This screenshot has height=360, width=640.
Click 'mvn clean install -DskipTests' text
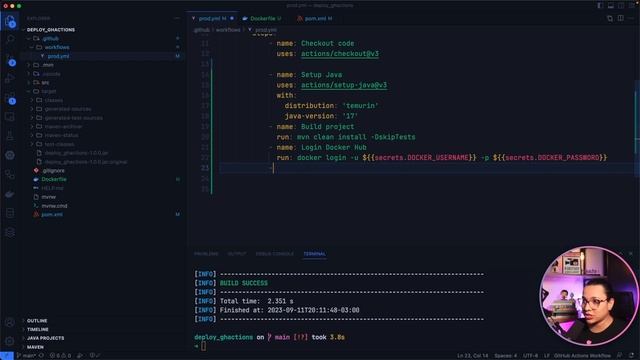pyautogui.click(x=356, y=137)
